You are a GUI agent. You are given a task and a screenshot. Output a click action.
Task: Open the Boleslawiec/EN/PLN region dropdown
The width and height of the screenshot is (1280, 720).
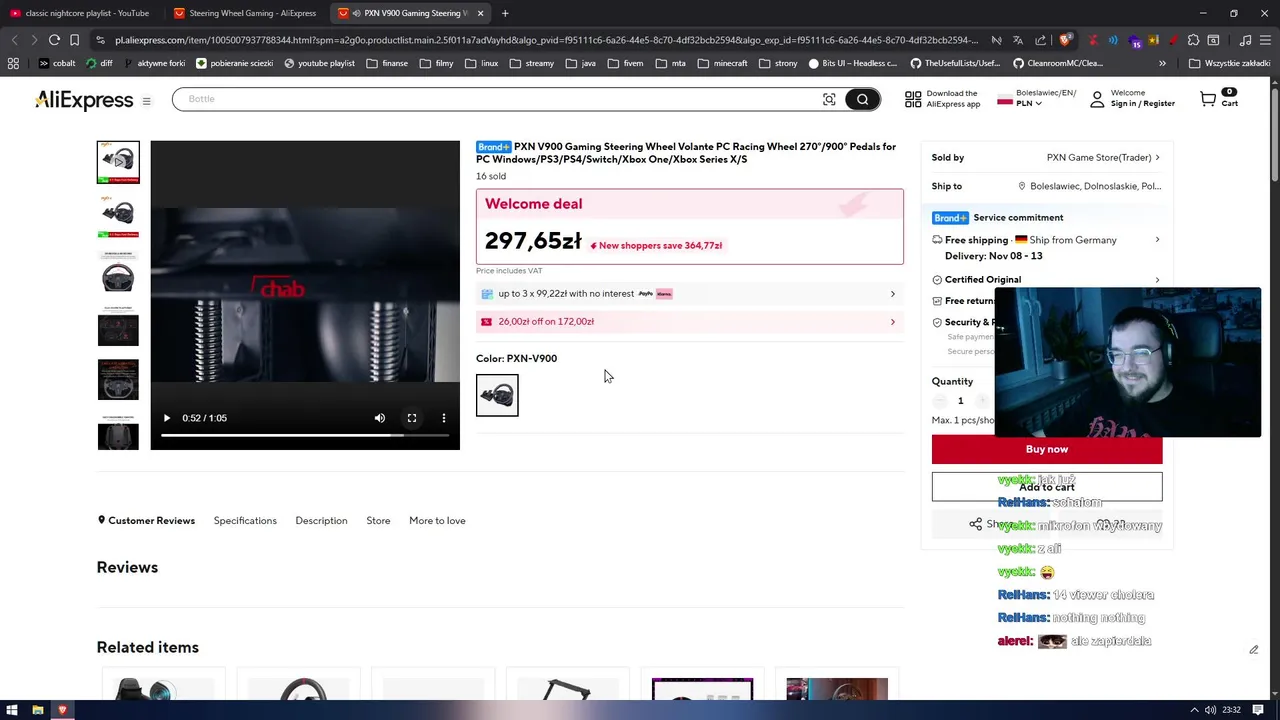(1036, 98)
